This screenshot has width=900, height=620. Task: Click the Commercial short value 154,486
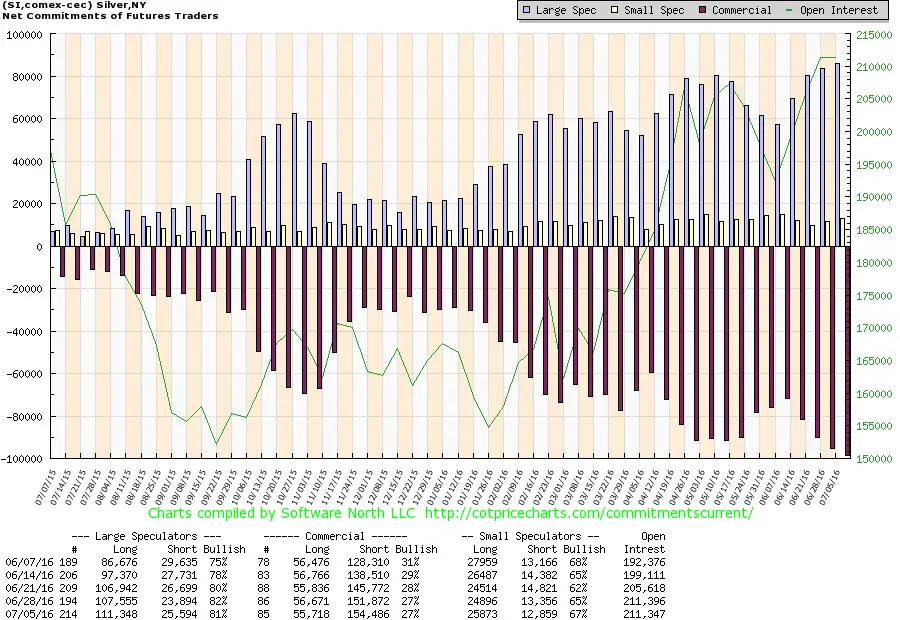tap(368, 614)
